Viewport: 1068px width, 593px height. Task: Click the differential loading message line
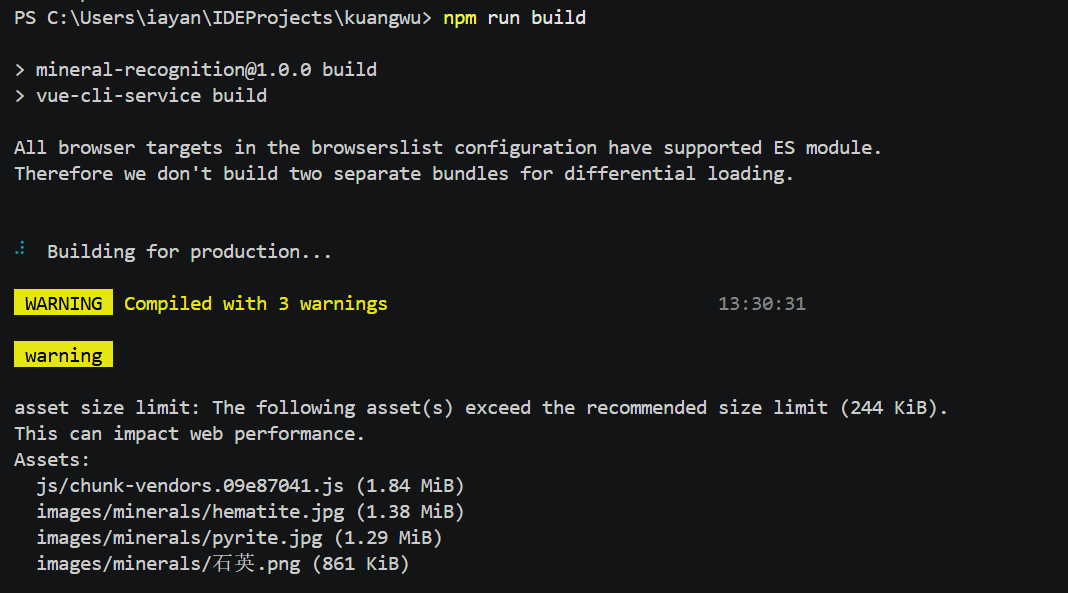[404, 174]
